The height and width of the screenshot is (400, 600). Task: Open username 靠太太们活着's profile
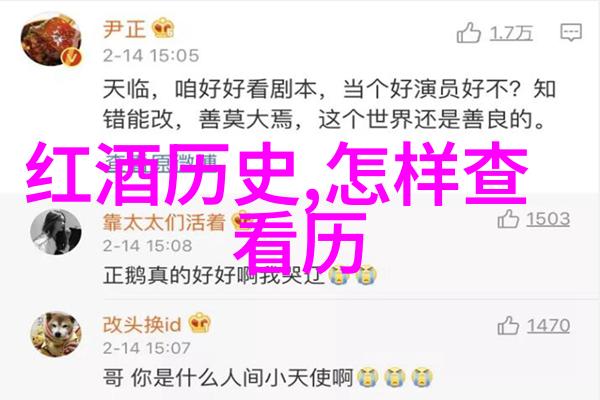(164, 222)
